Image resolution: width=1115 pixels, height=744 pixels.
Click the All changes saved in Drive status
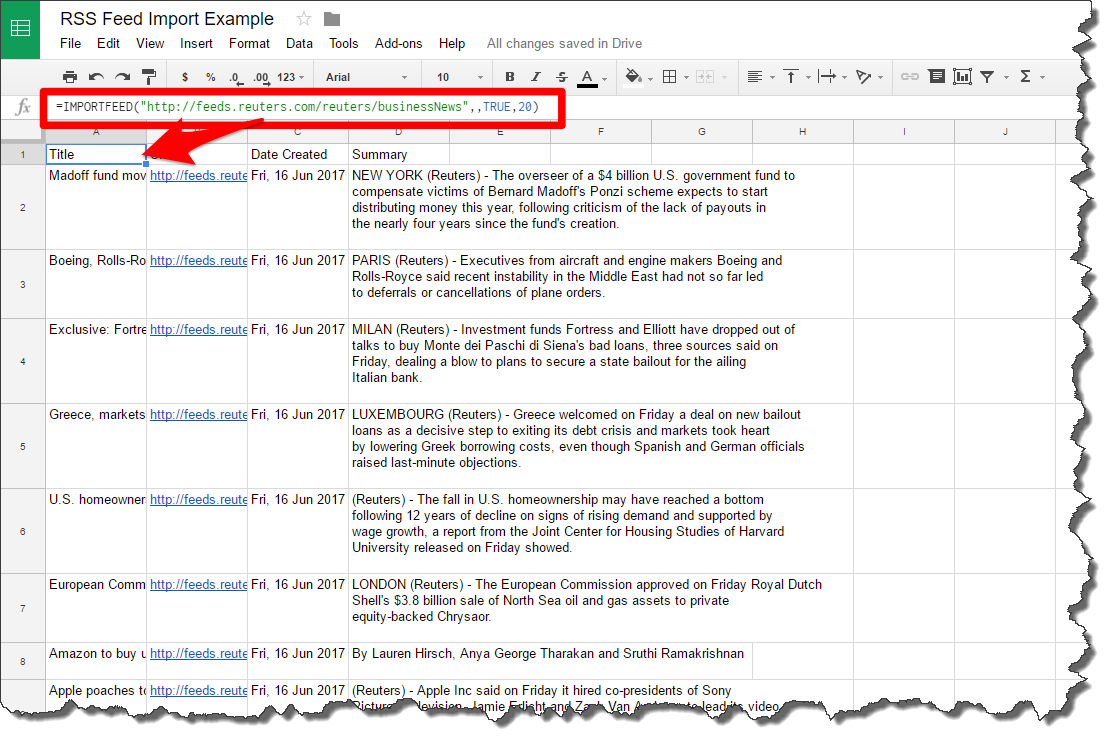point(564,43)
